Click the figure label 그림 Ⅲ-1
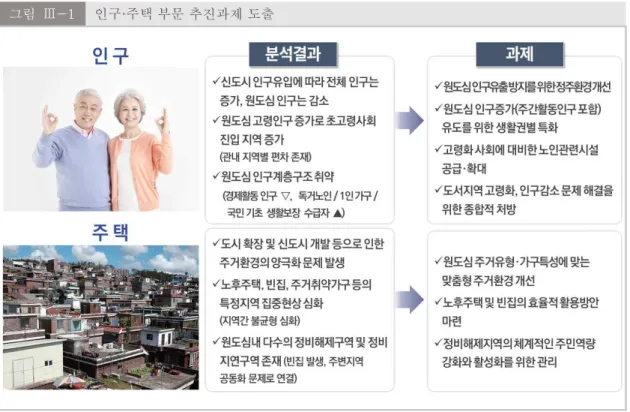Viewport: 630px width, 412px height. pos(42,14)
